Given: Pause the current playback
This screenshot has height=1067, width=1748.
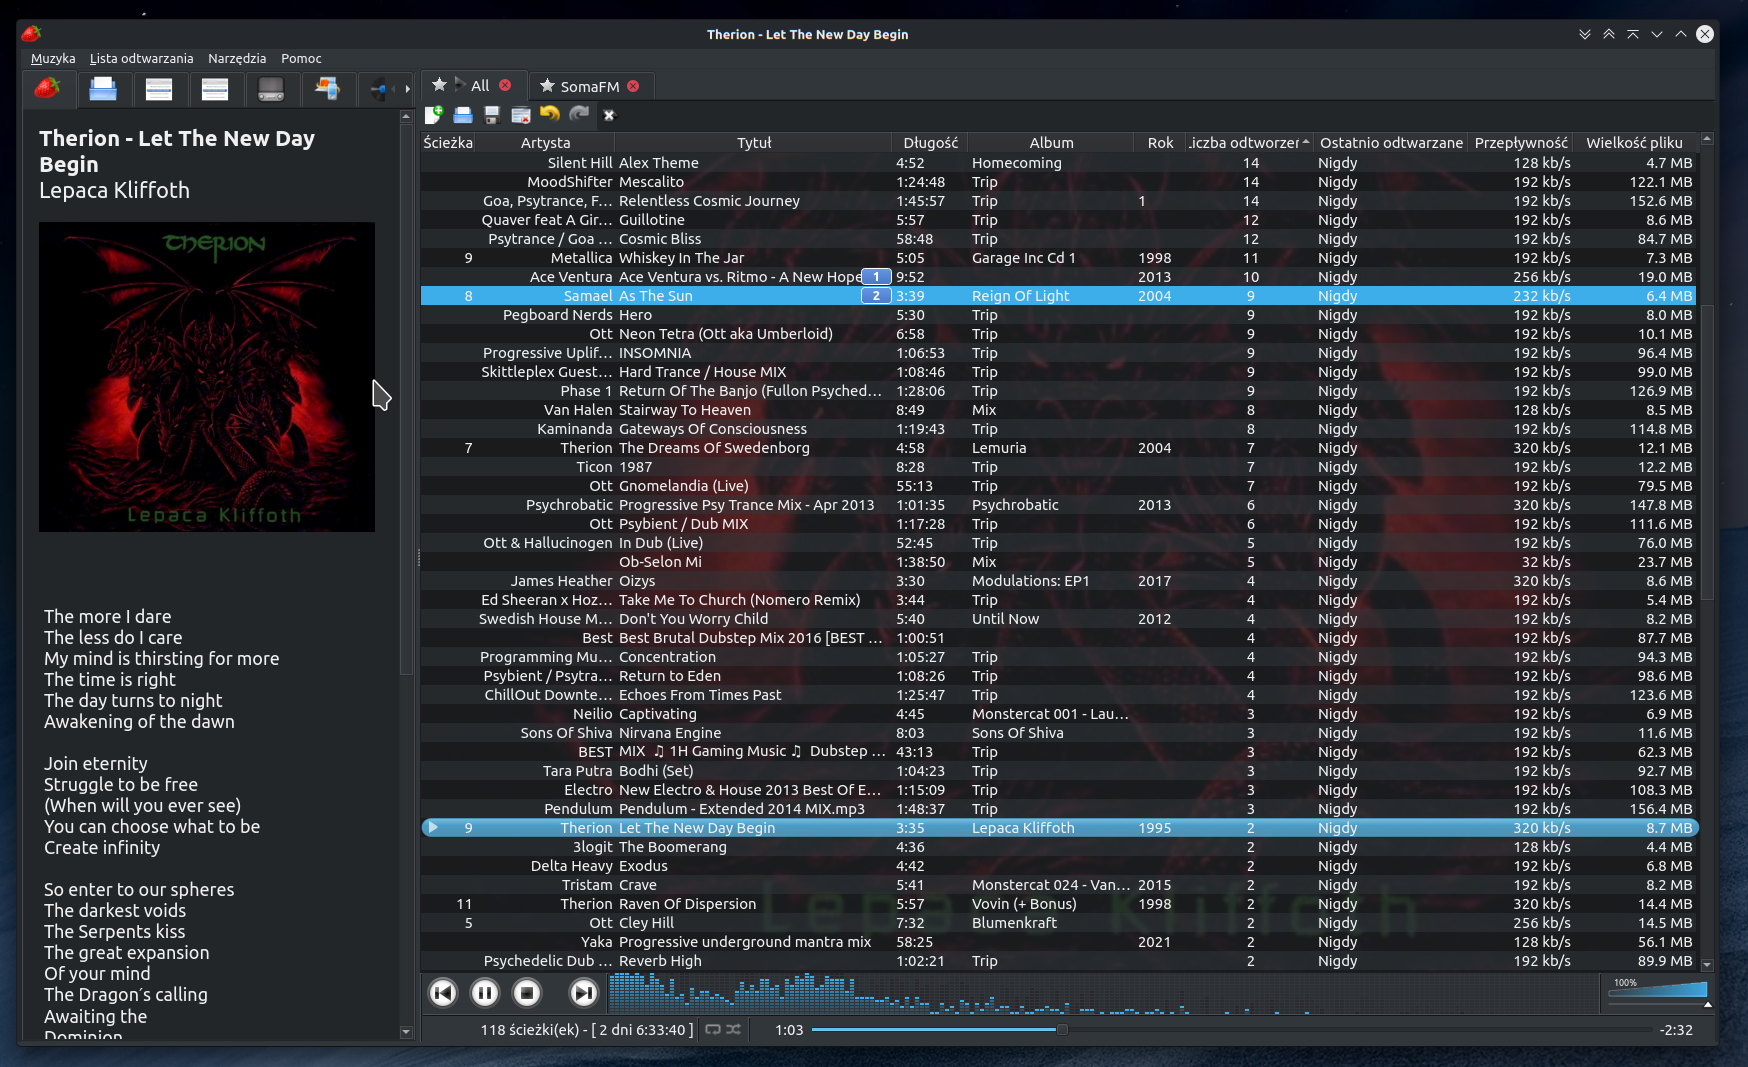Looking at the screenshot, I should [485, 992].
